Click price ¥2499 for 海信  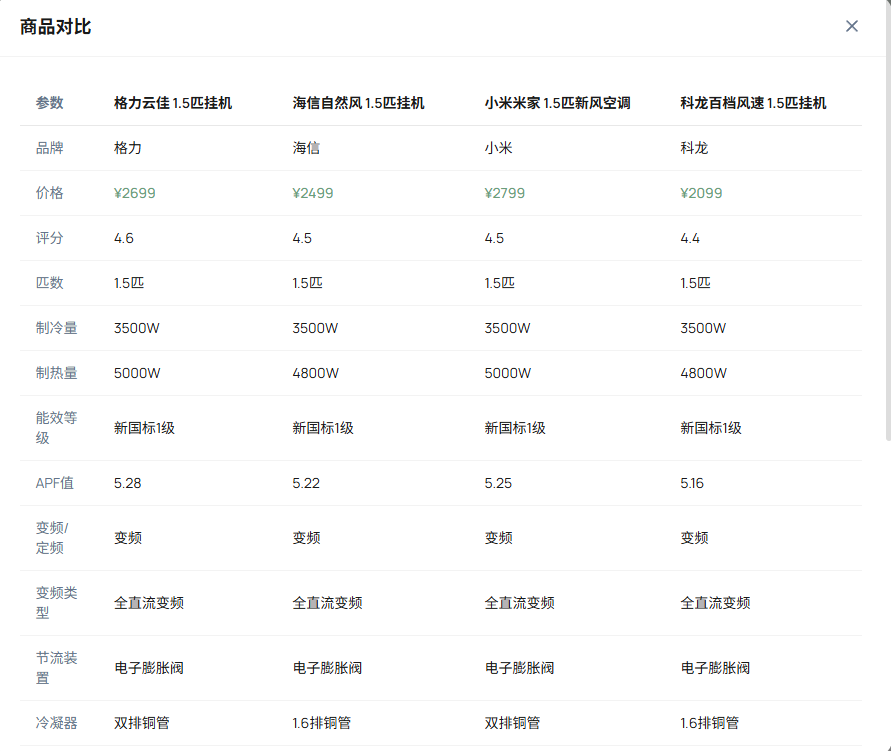coord(313,193)
